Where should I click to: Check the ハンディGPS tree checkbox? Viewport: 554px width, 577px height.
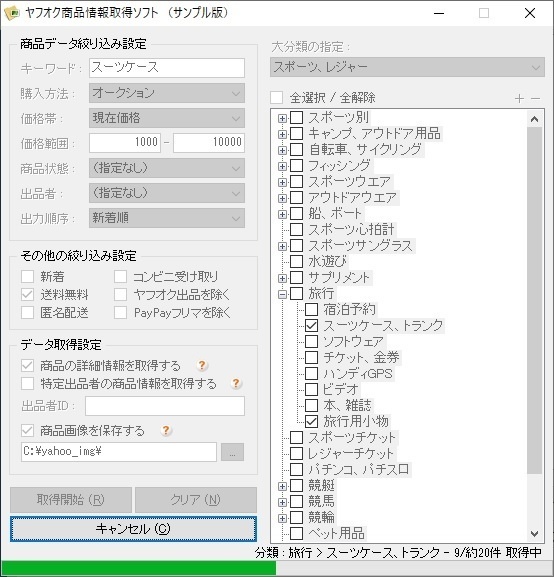click(311, 374)
